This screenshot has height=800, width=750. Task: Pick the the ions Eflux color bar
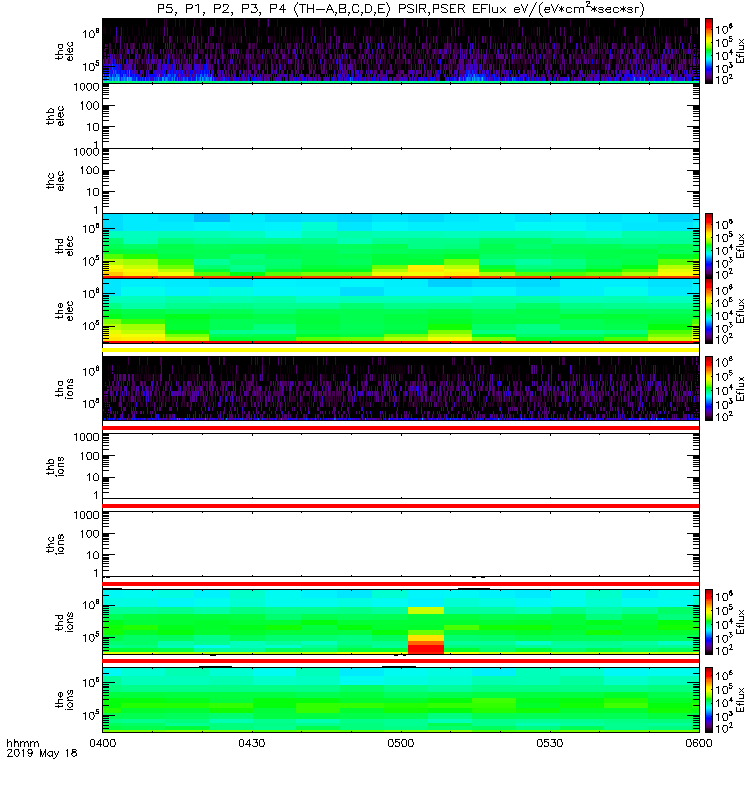tap(709, 699)
